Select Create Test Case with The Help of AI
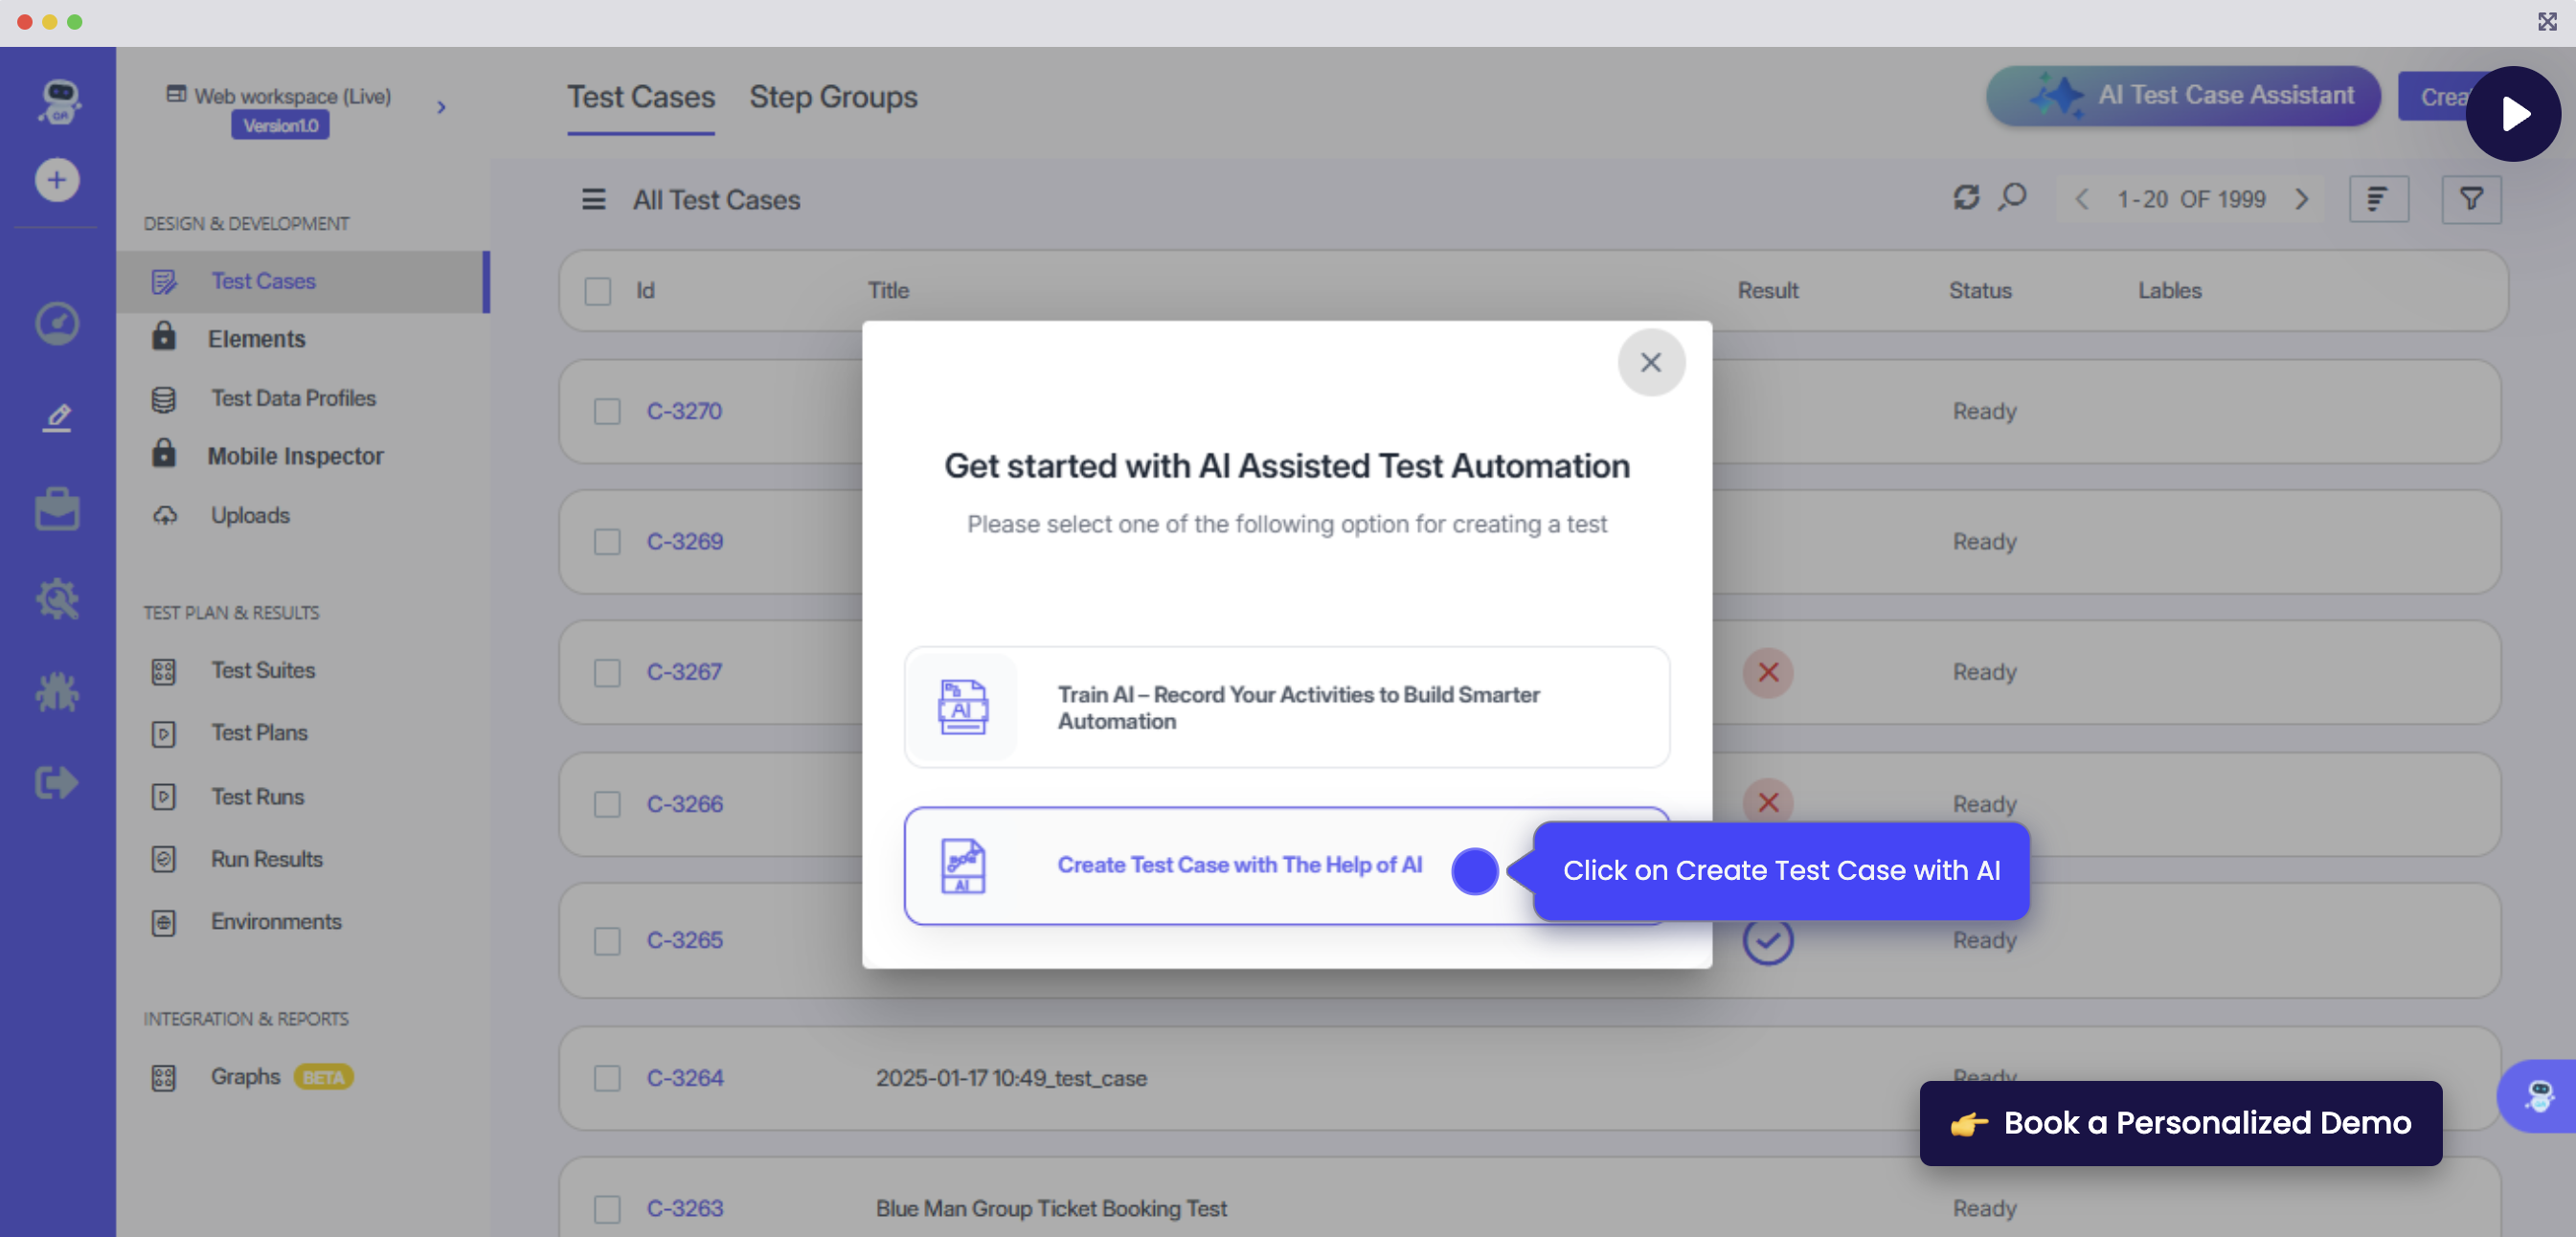Viewport: 2576px width, 1237px height. 1238,864
